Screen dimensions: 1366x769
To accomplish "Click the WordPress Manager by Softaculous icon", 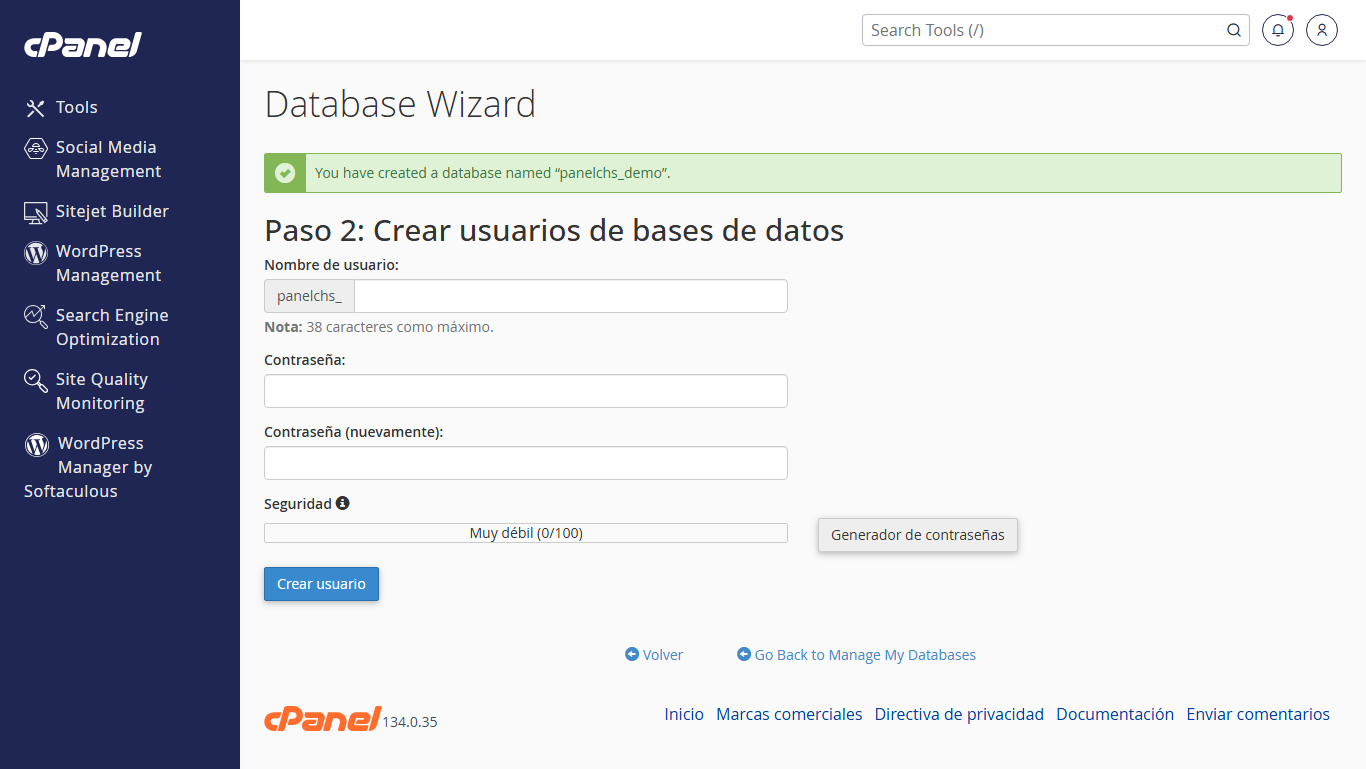I will (x=37, y=444).
